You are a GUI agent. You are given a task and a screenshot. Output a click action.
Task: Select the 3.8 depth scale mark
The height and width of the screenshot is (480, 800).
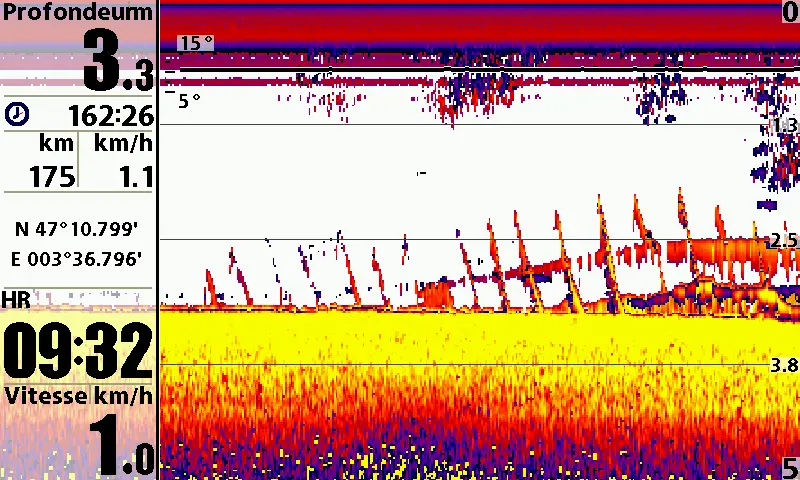pos(784,366)
